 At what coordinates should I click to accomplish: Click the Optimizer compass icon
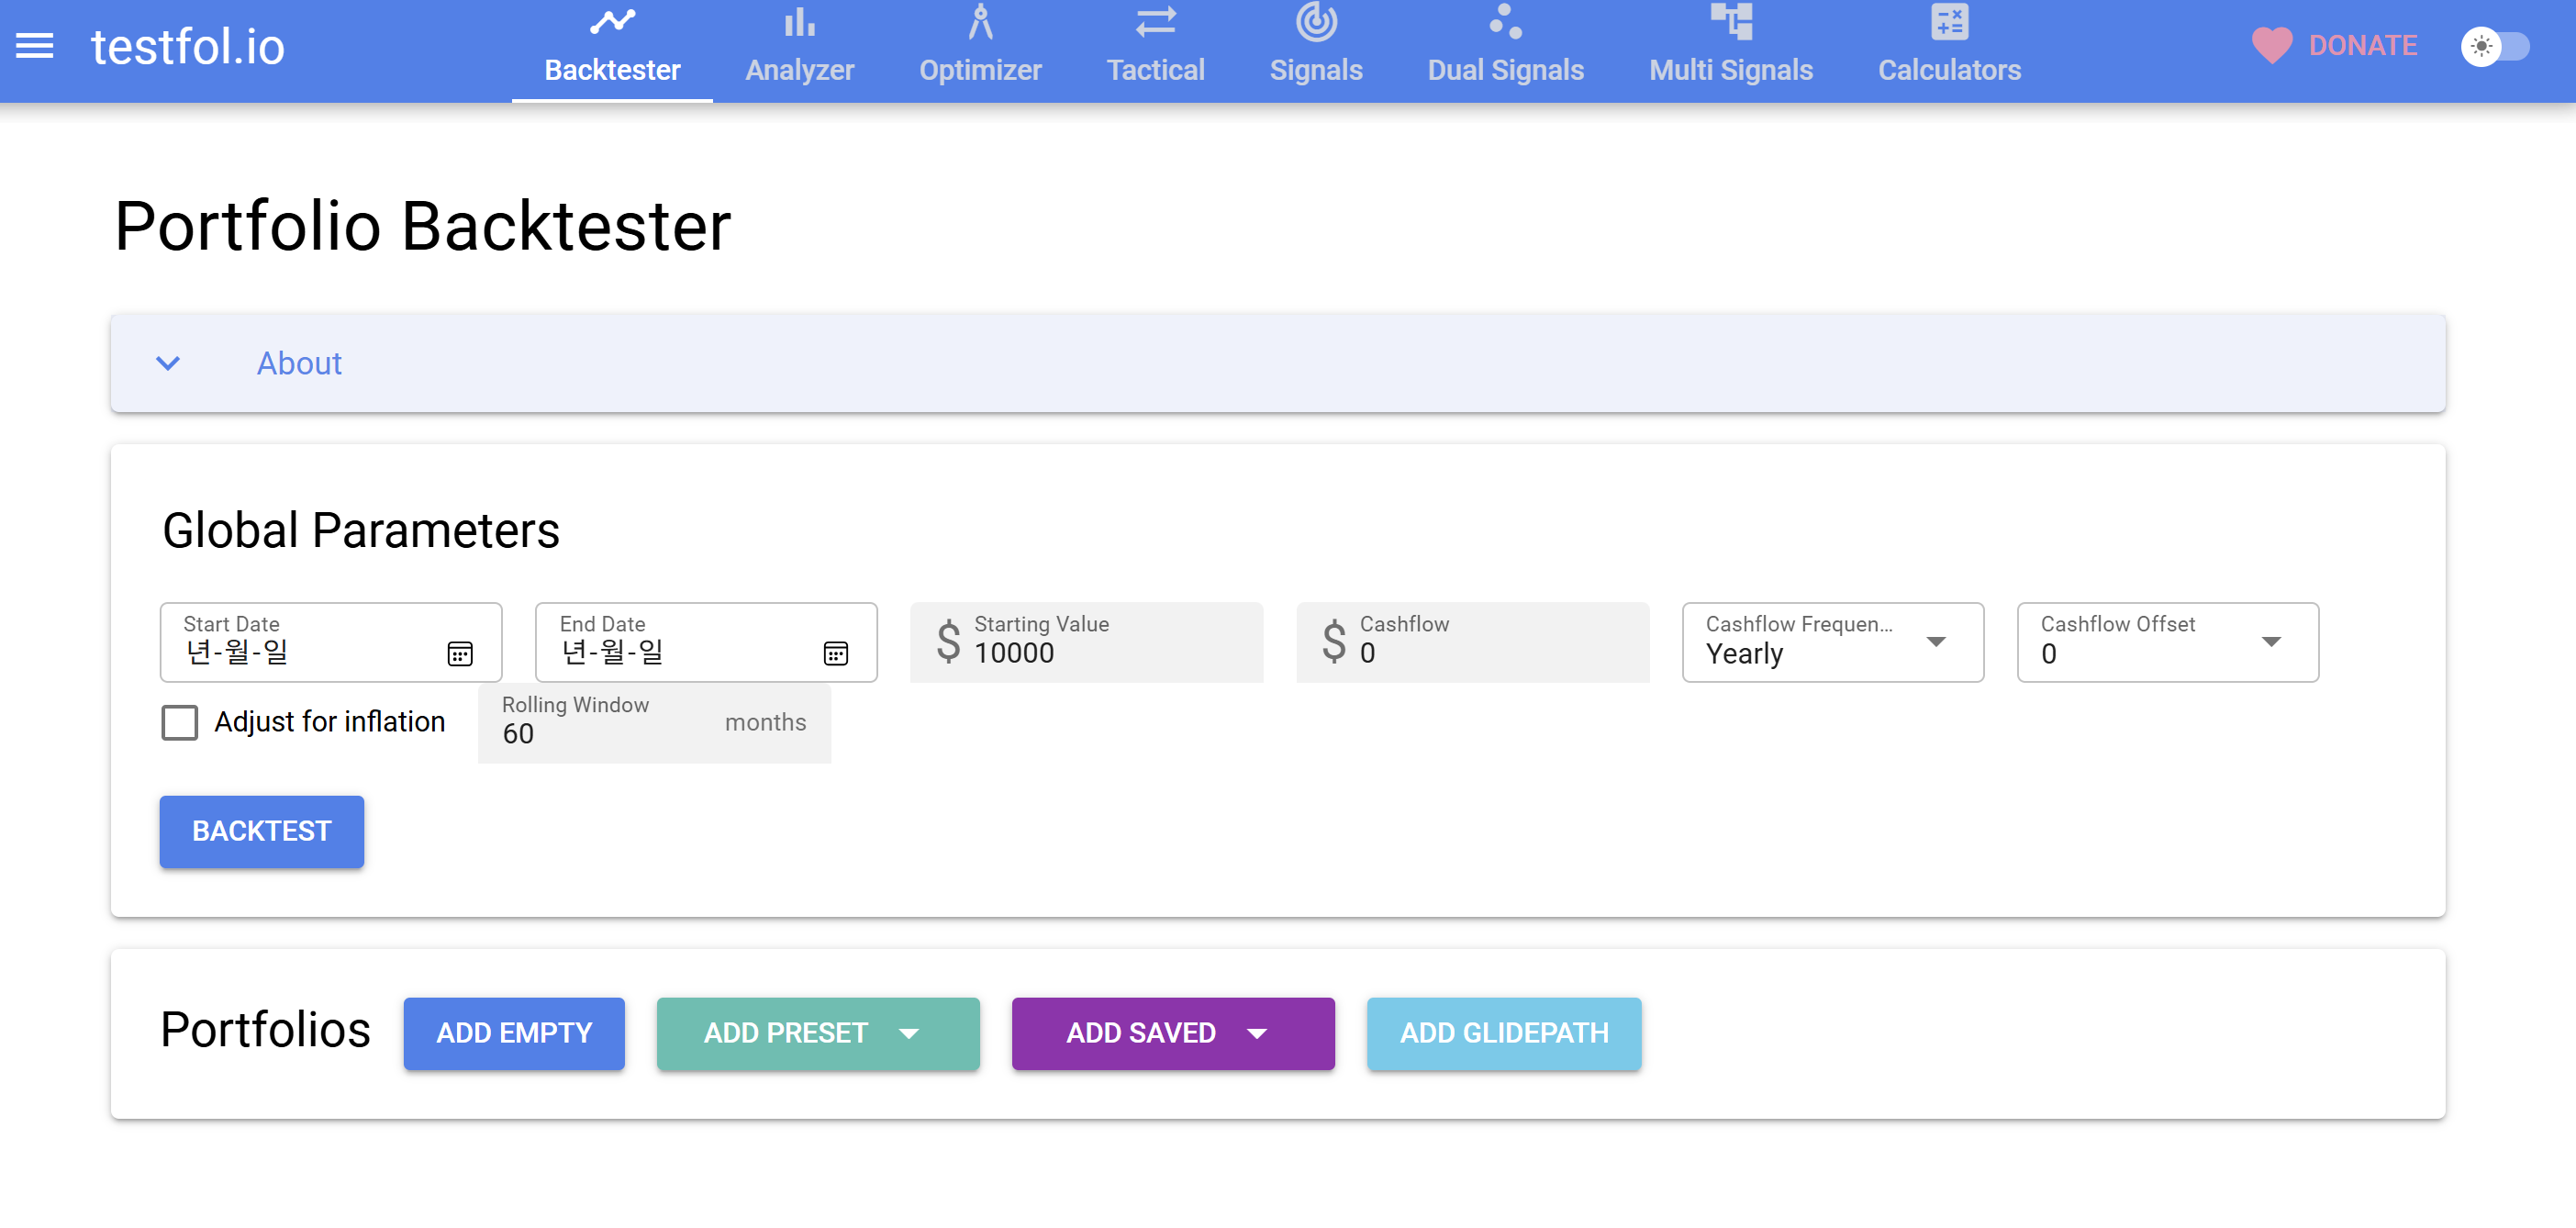tap(980, 21)
